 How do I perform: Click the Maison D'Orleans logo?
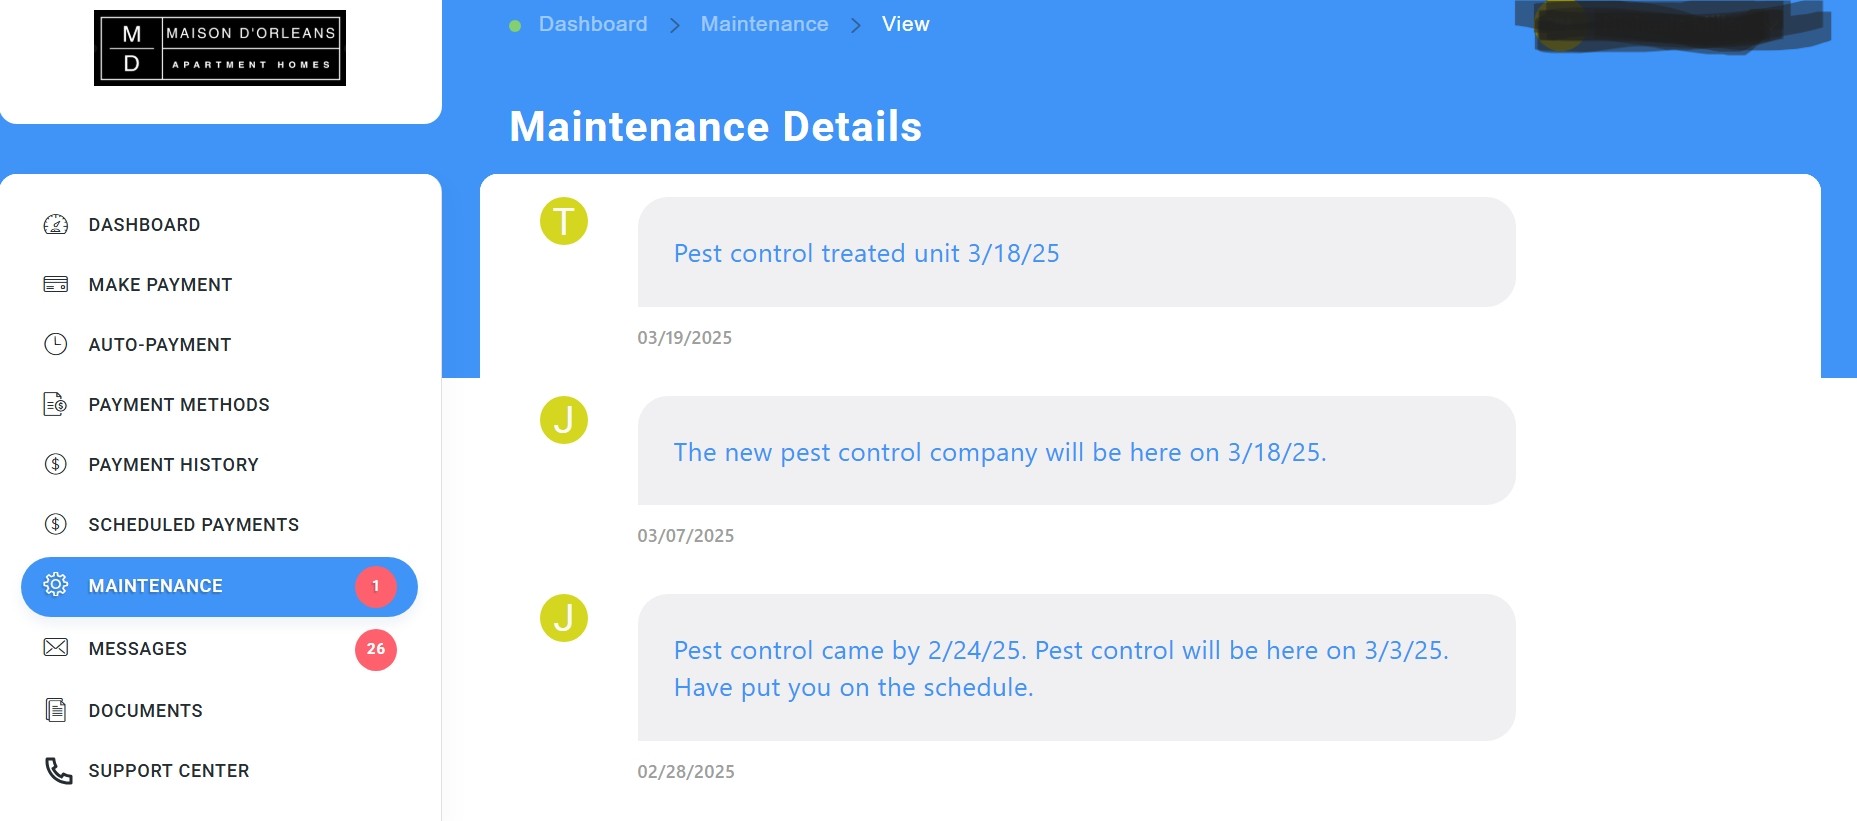(220, 48)
